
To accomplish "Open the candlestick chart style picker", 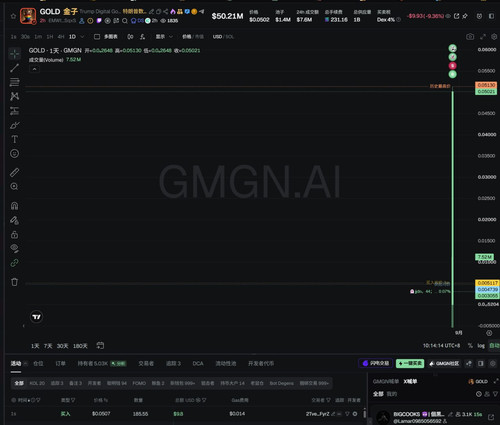I will coord(130,37).
